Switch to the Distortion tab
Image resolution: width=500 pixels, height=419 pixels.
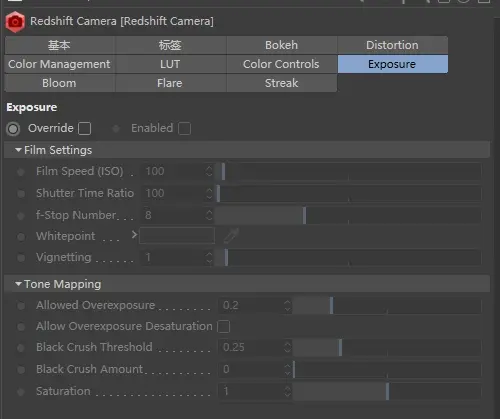pyautogui.click(x=393, y=45)
